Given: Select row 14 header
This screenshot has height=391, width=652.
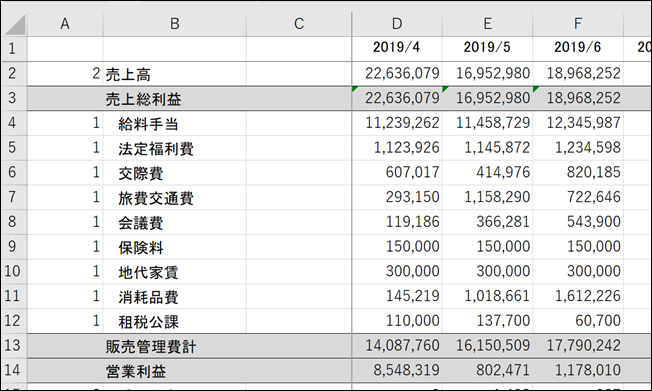Looking at the screenshot, I should [13, 370].
